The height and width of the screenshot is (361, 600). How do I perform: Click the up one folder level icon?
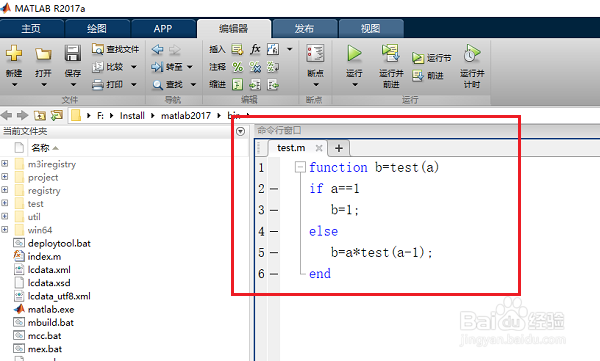(x=39, y=115)
